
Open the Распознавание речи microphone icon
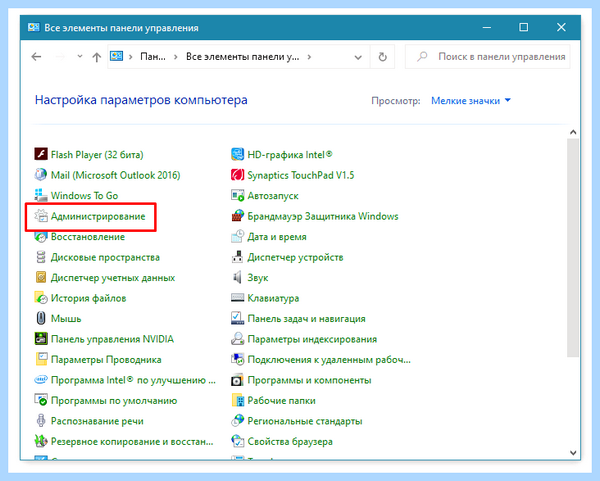[41, 421]
